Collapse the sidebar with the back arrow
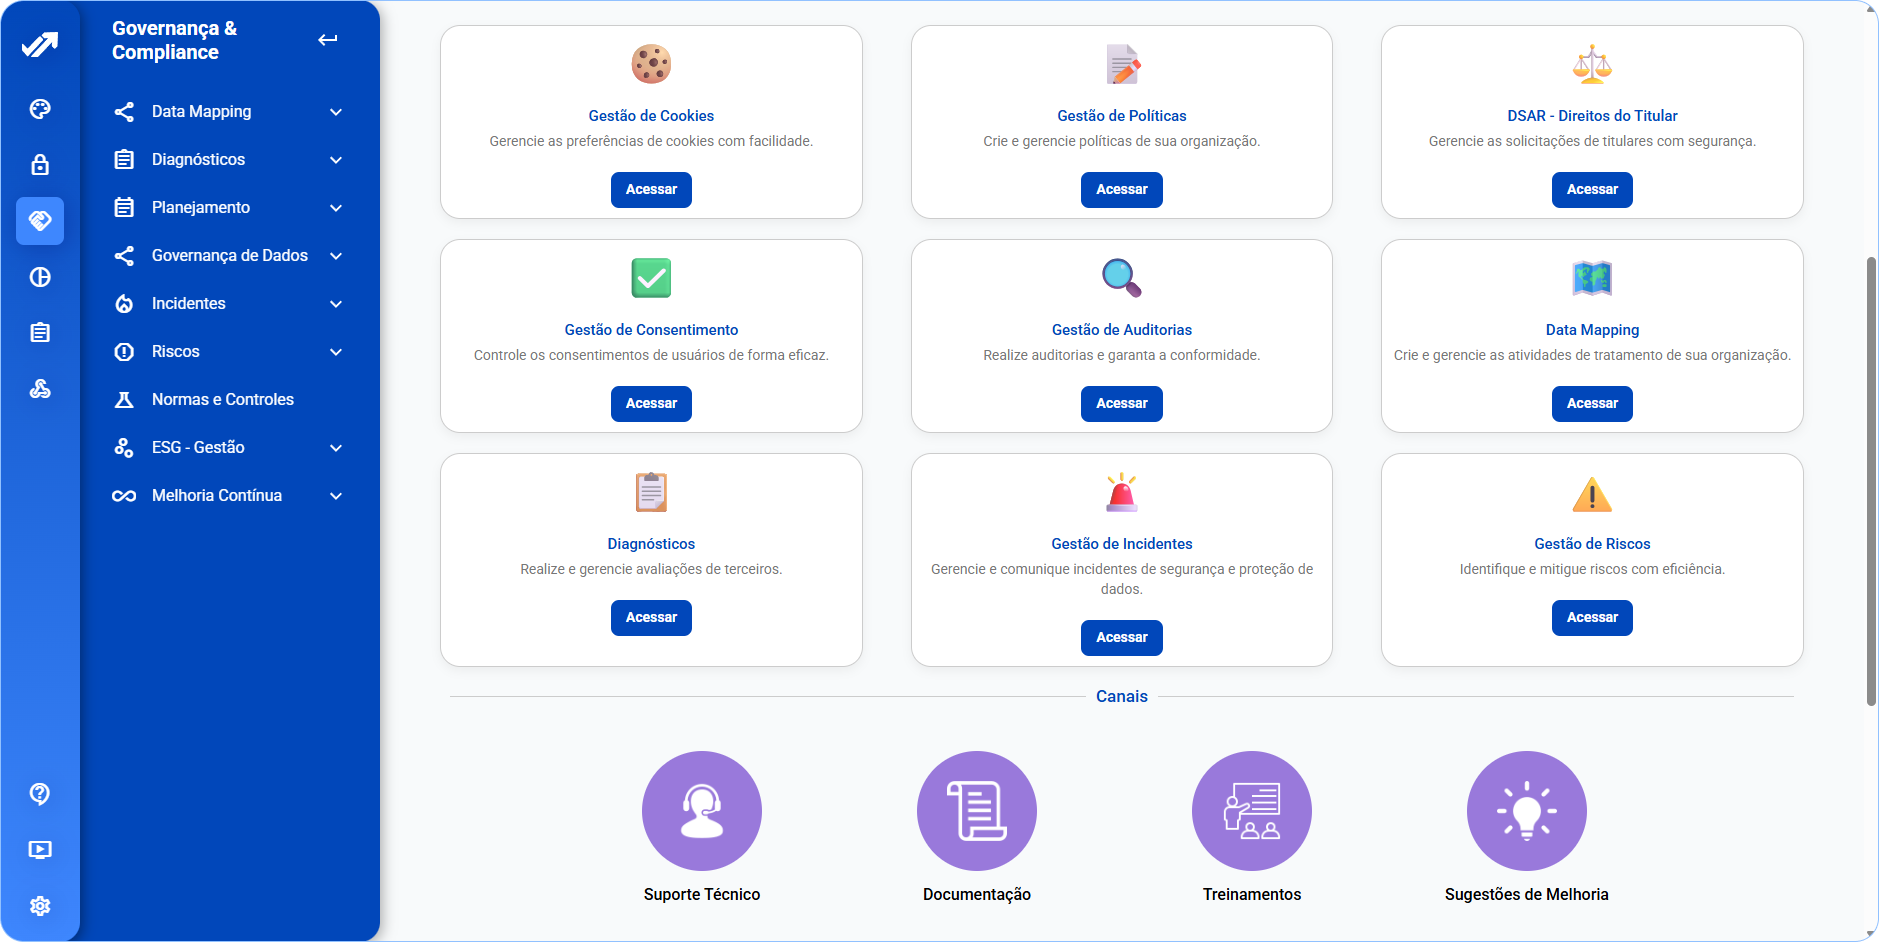The height and width of the screenshot is (942, 1879). pyautogui.click(x=327, y=39)
